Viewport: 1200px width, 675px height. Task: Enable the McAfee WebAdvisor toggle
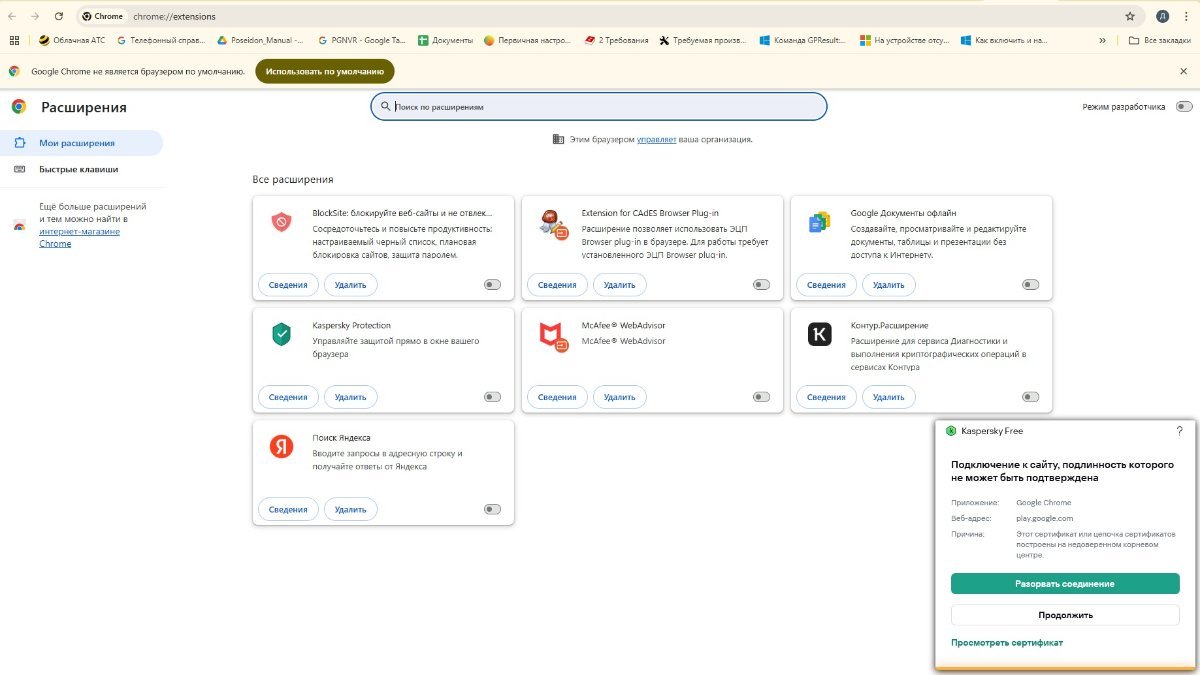click(761, 397)
